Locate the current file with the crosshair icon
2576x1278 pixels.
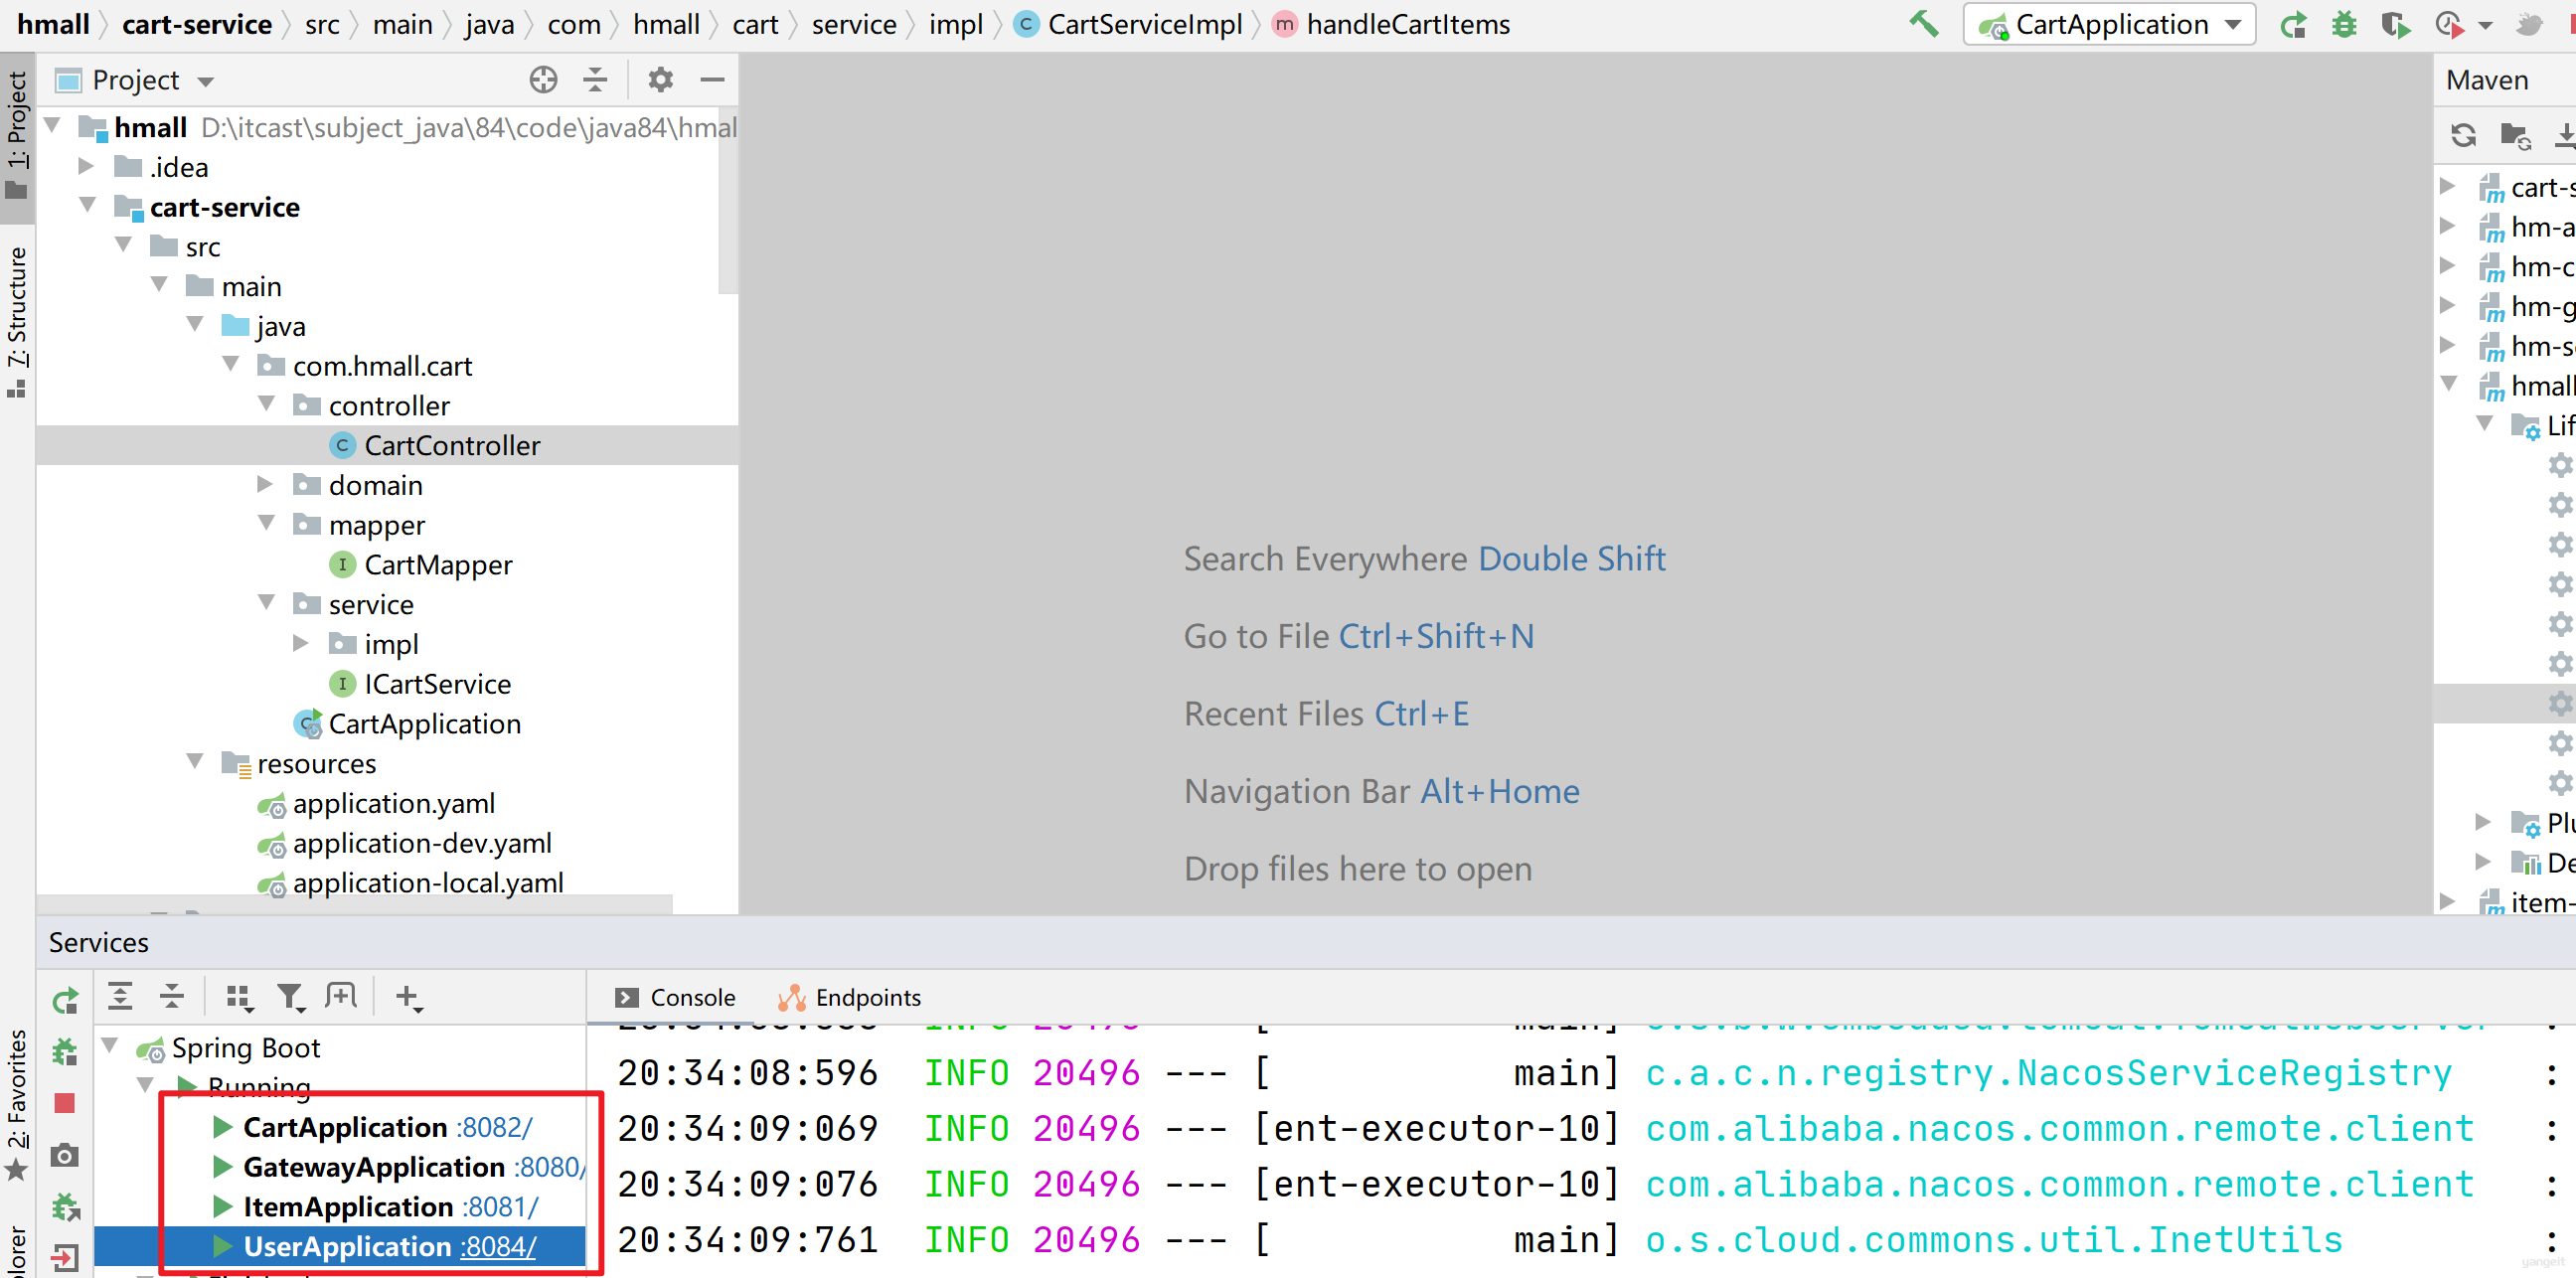click(x=543, y=79)
